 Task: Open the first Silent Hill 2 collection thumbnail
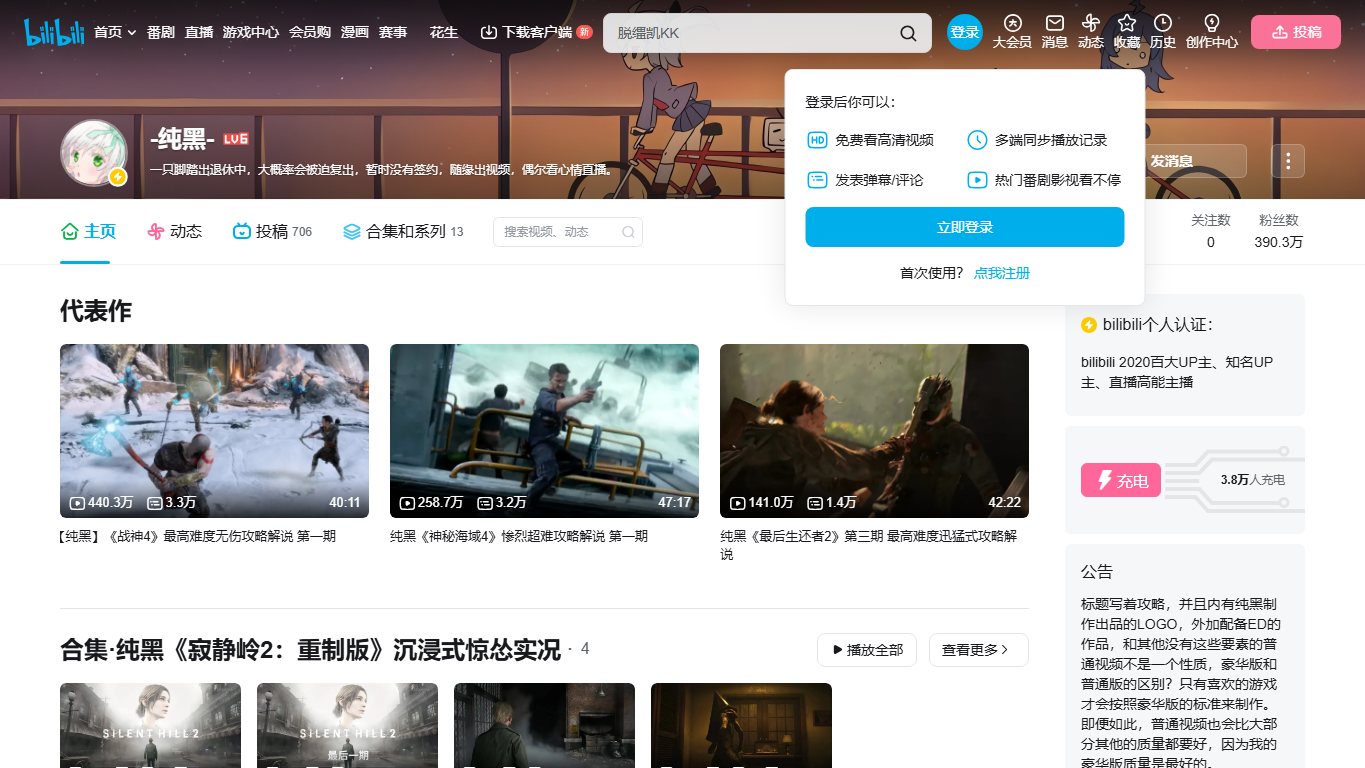pos(150,725)
